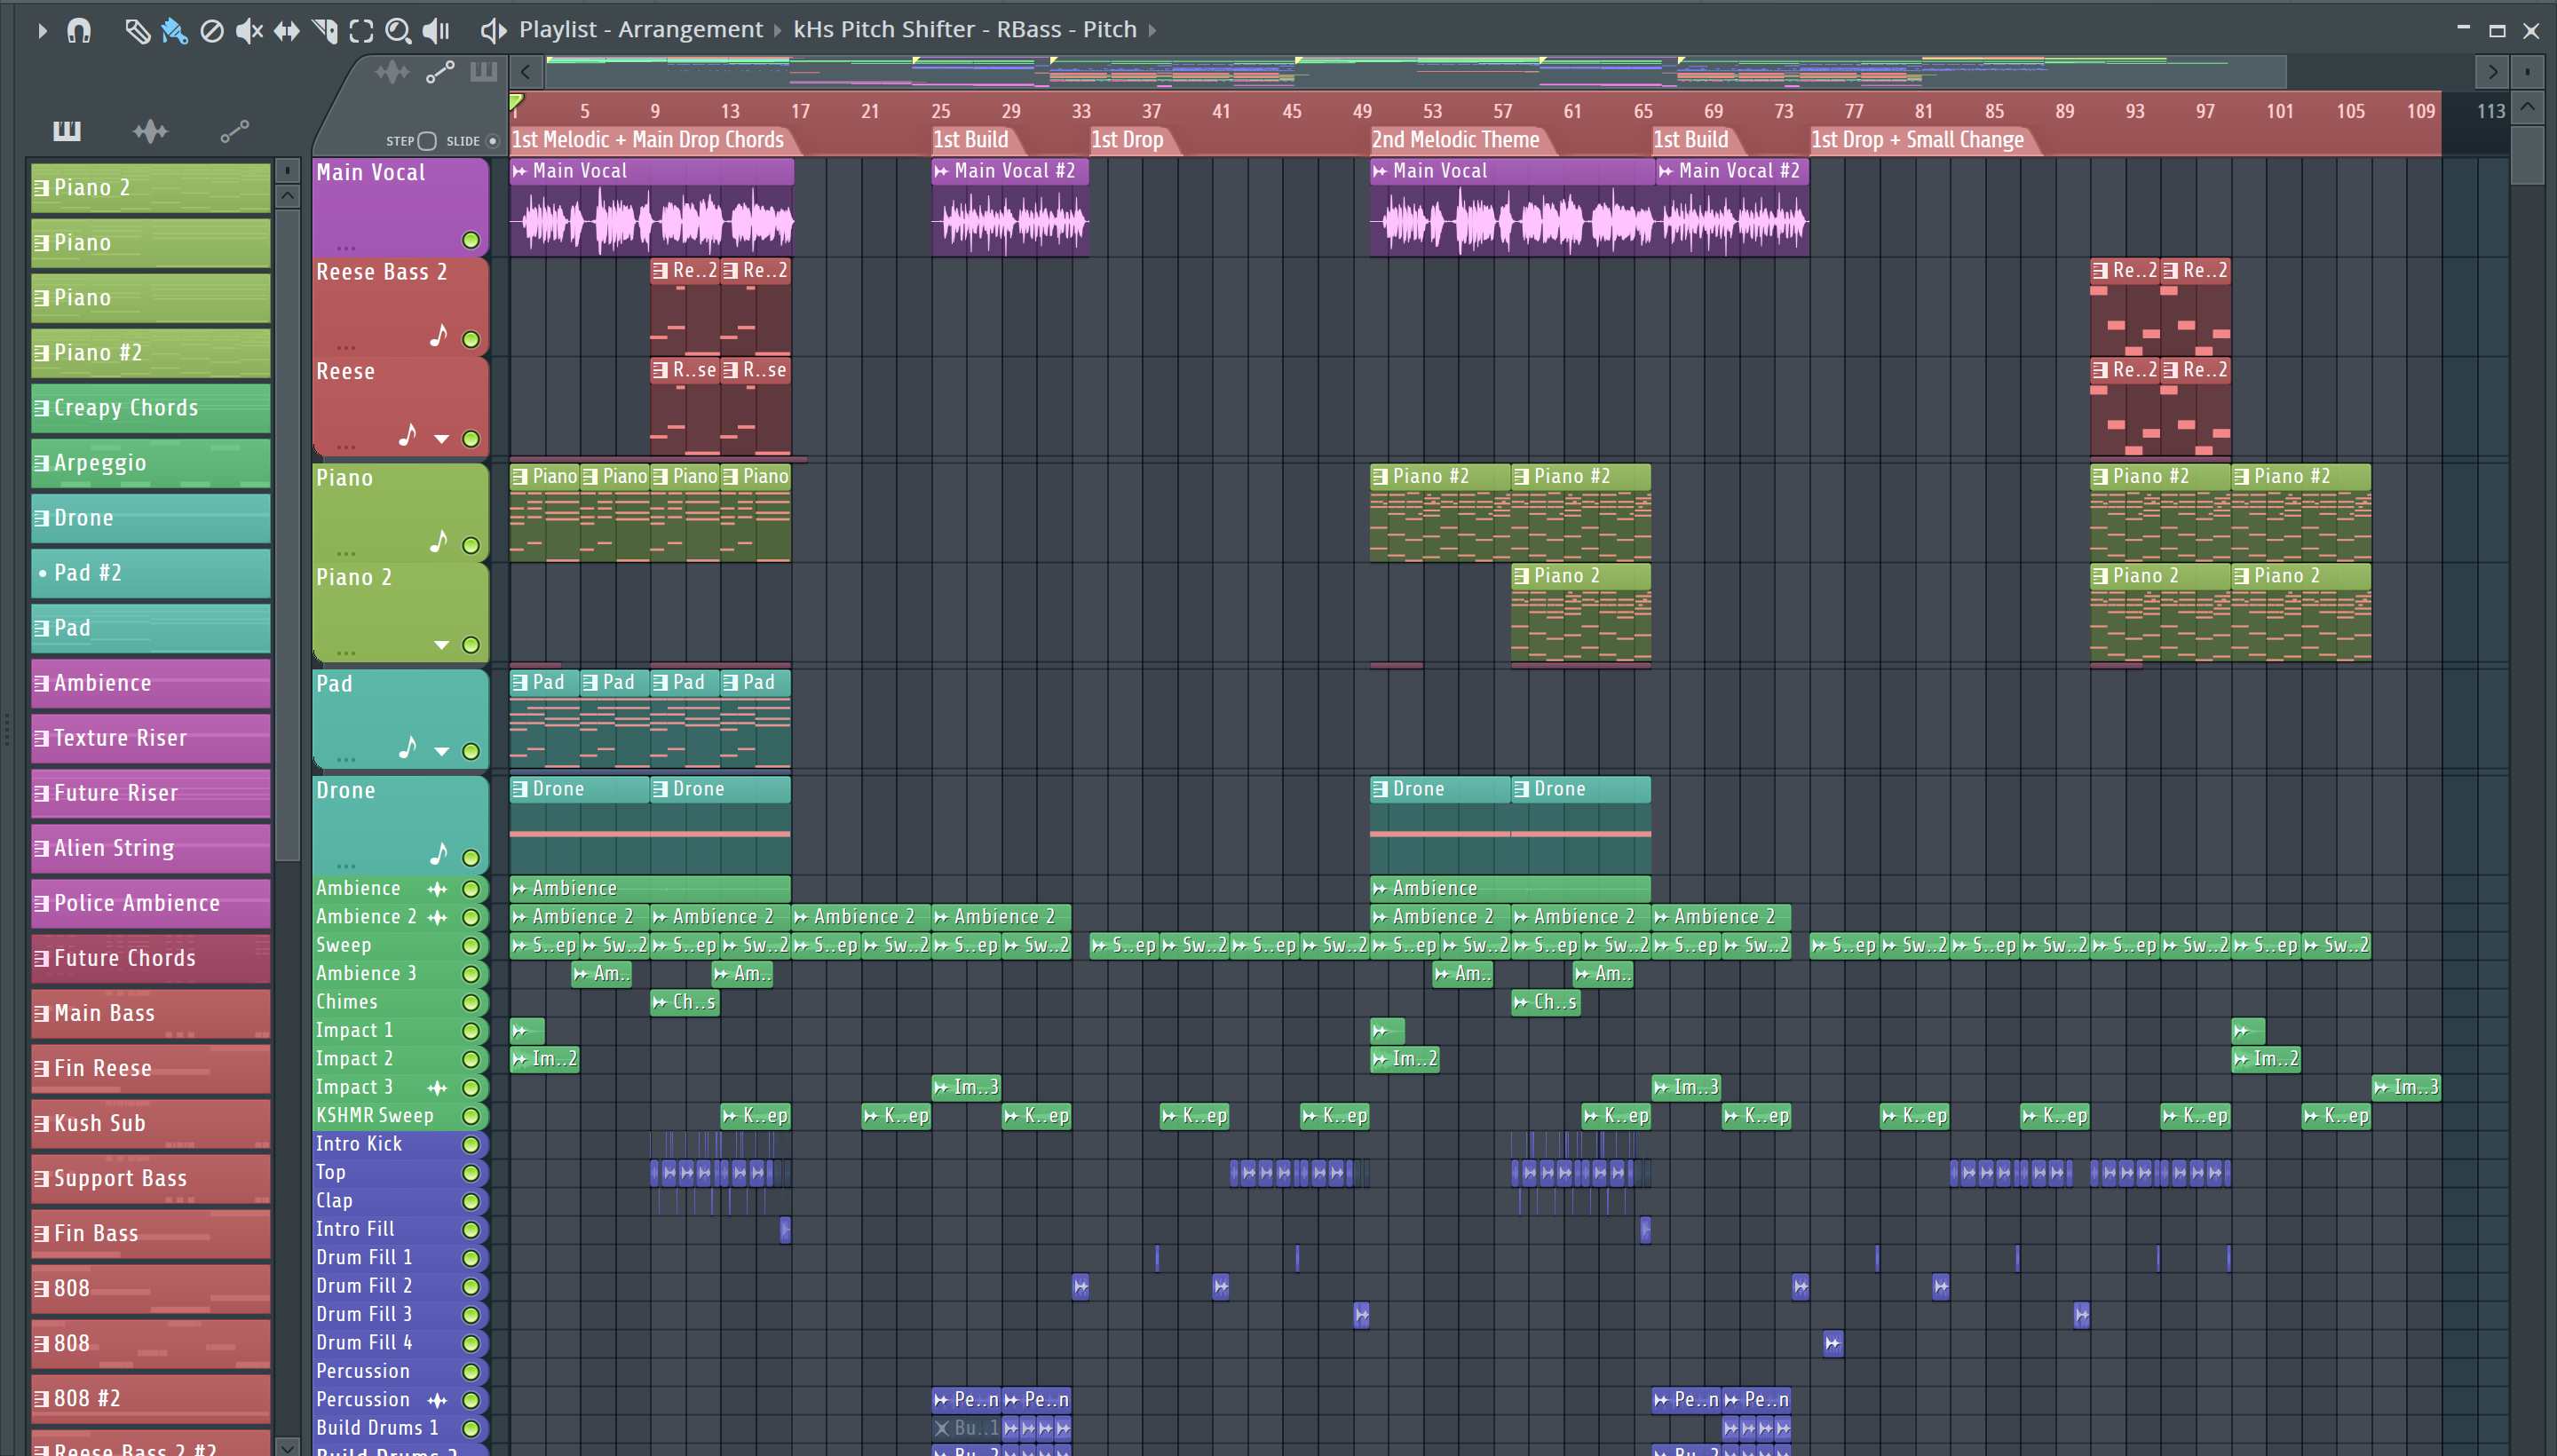Expand the Pad track dropdown arrow
This screenshot has height=1456, width=2557.
(441, 751)
